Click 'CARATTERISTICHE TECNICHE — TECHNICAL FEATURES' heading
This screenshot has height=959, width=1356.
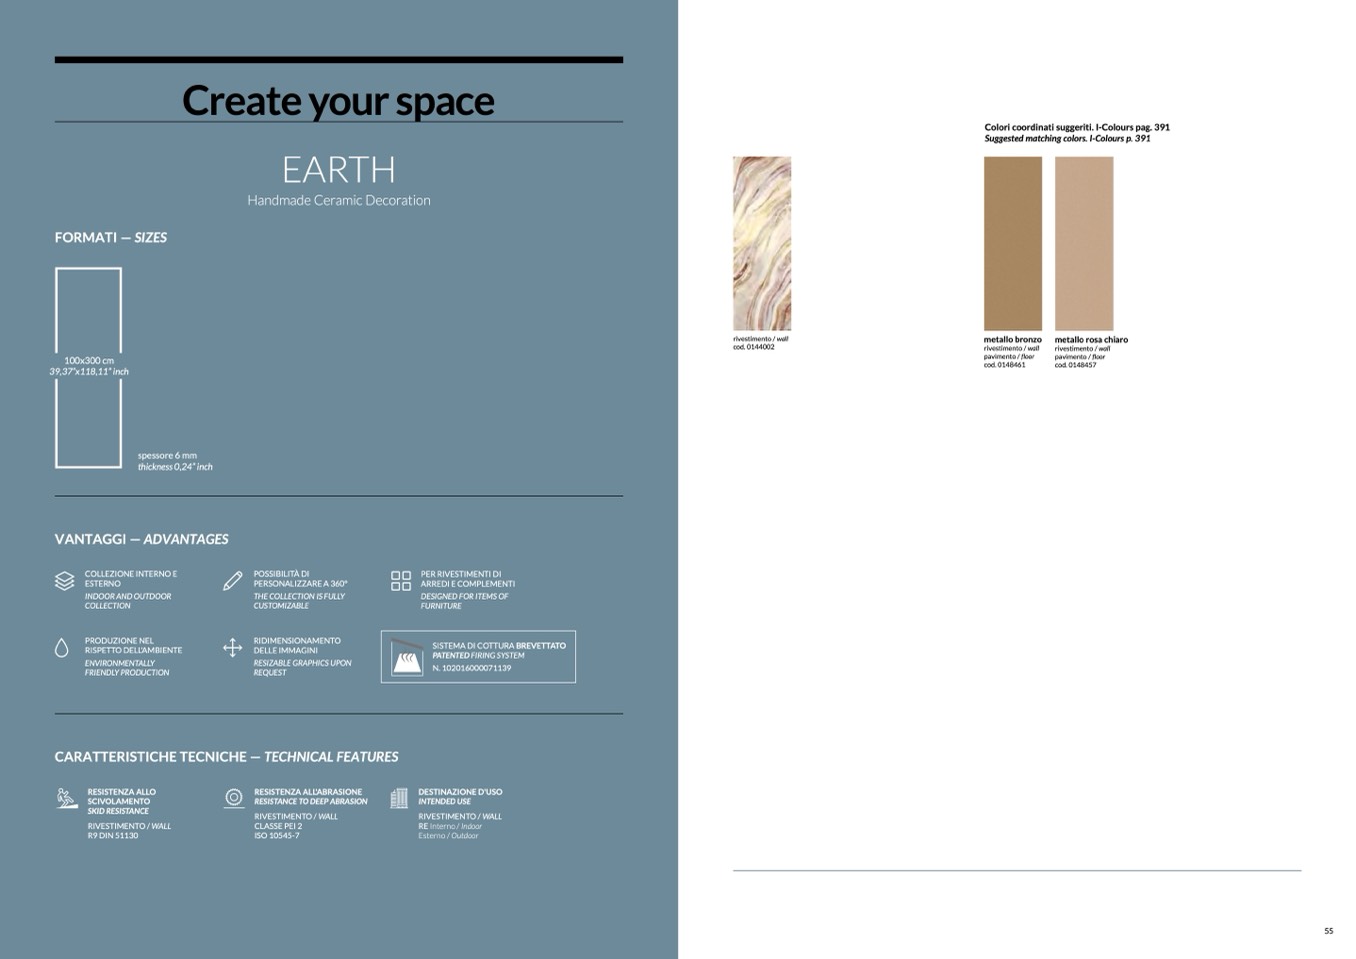click(226, 757)
